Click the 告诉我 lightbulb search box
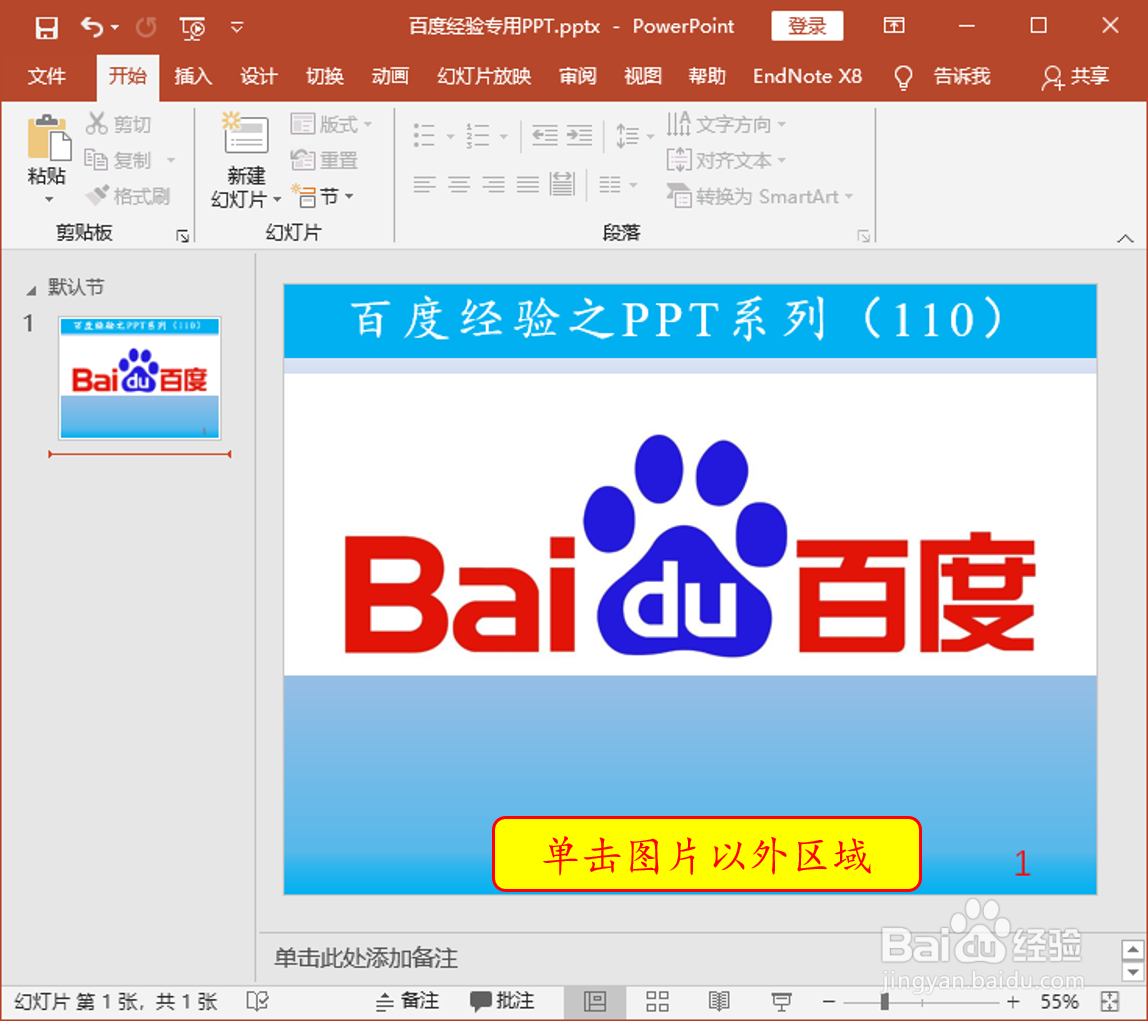 (x=943, y=76)
